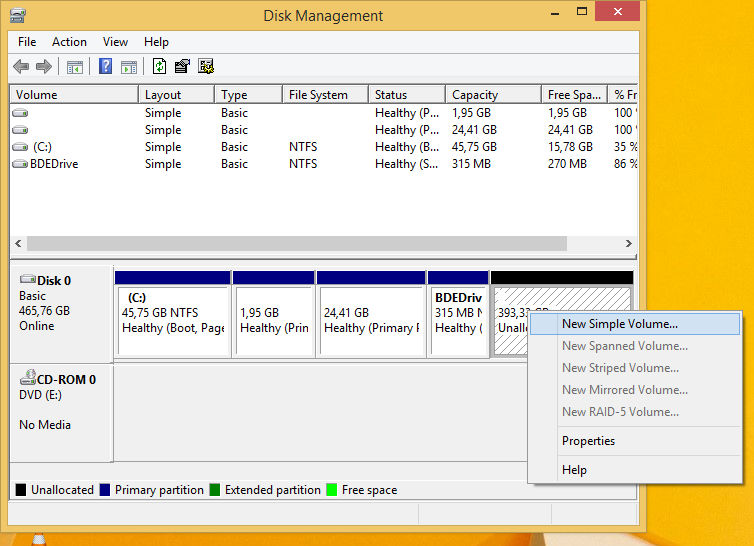Click Healthy (B... status in the C: row
This screenshot has height=546, width=754.
[407, 147]
